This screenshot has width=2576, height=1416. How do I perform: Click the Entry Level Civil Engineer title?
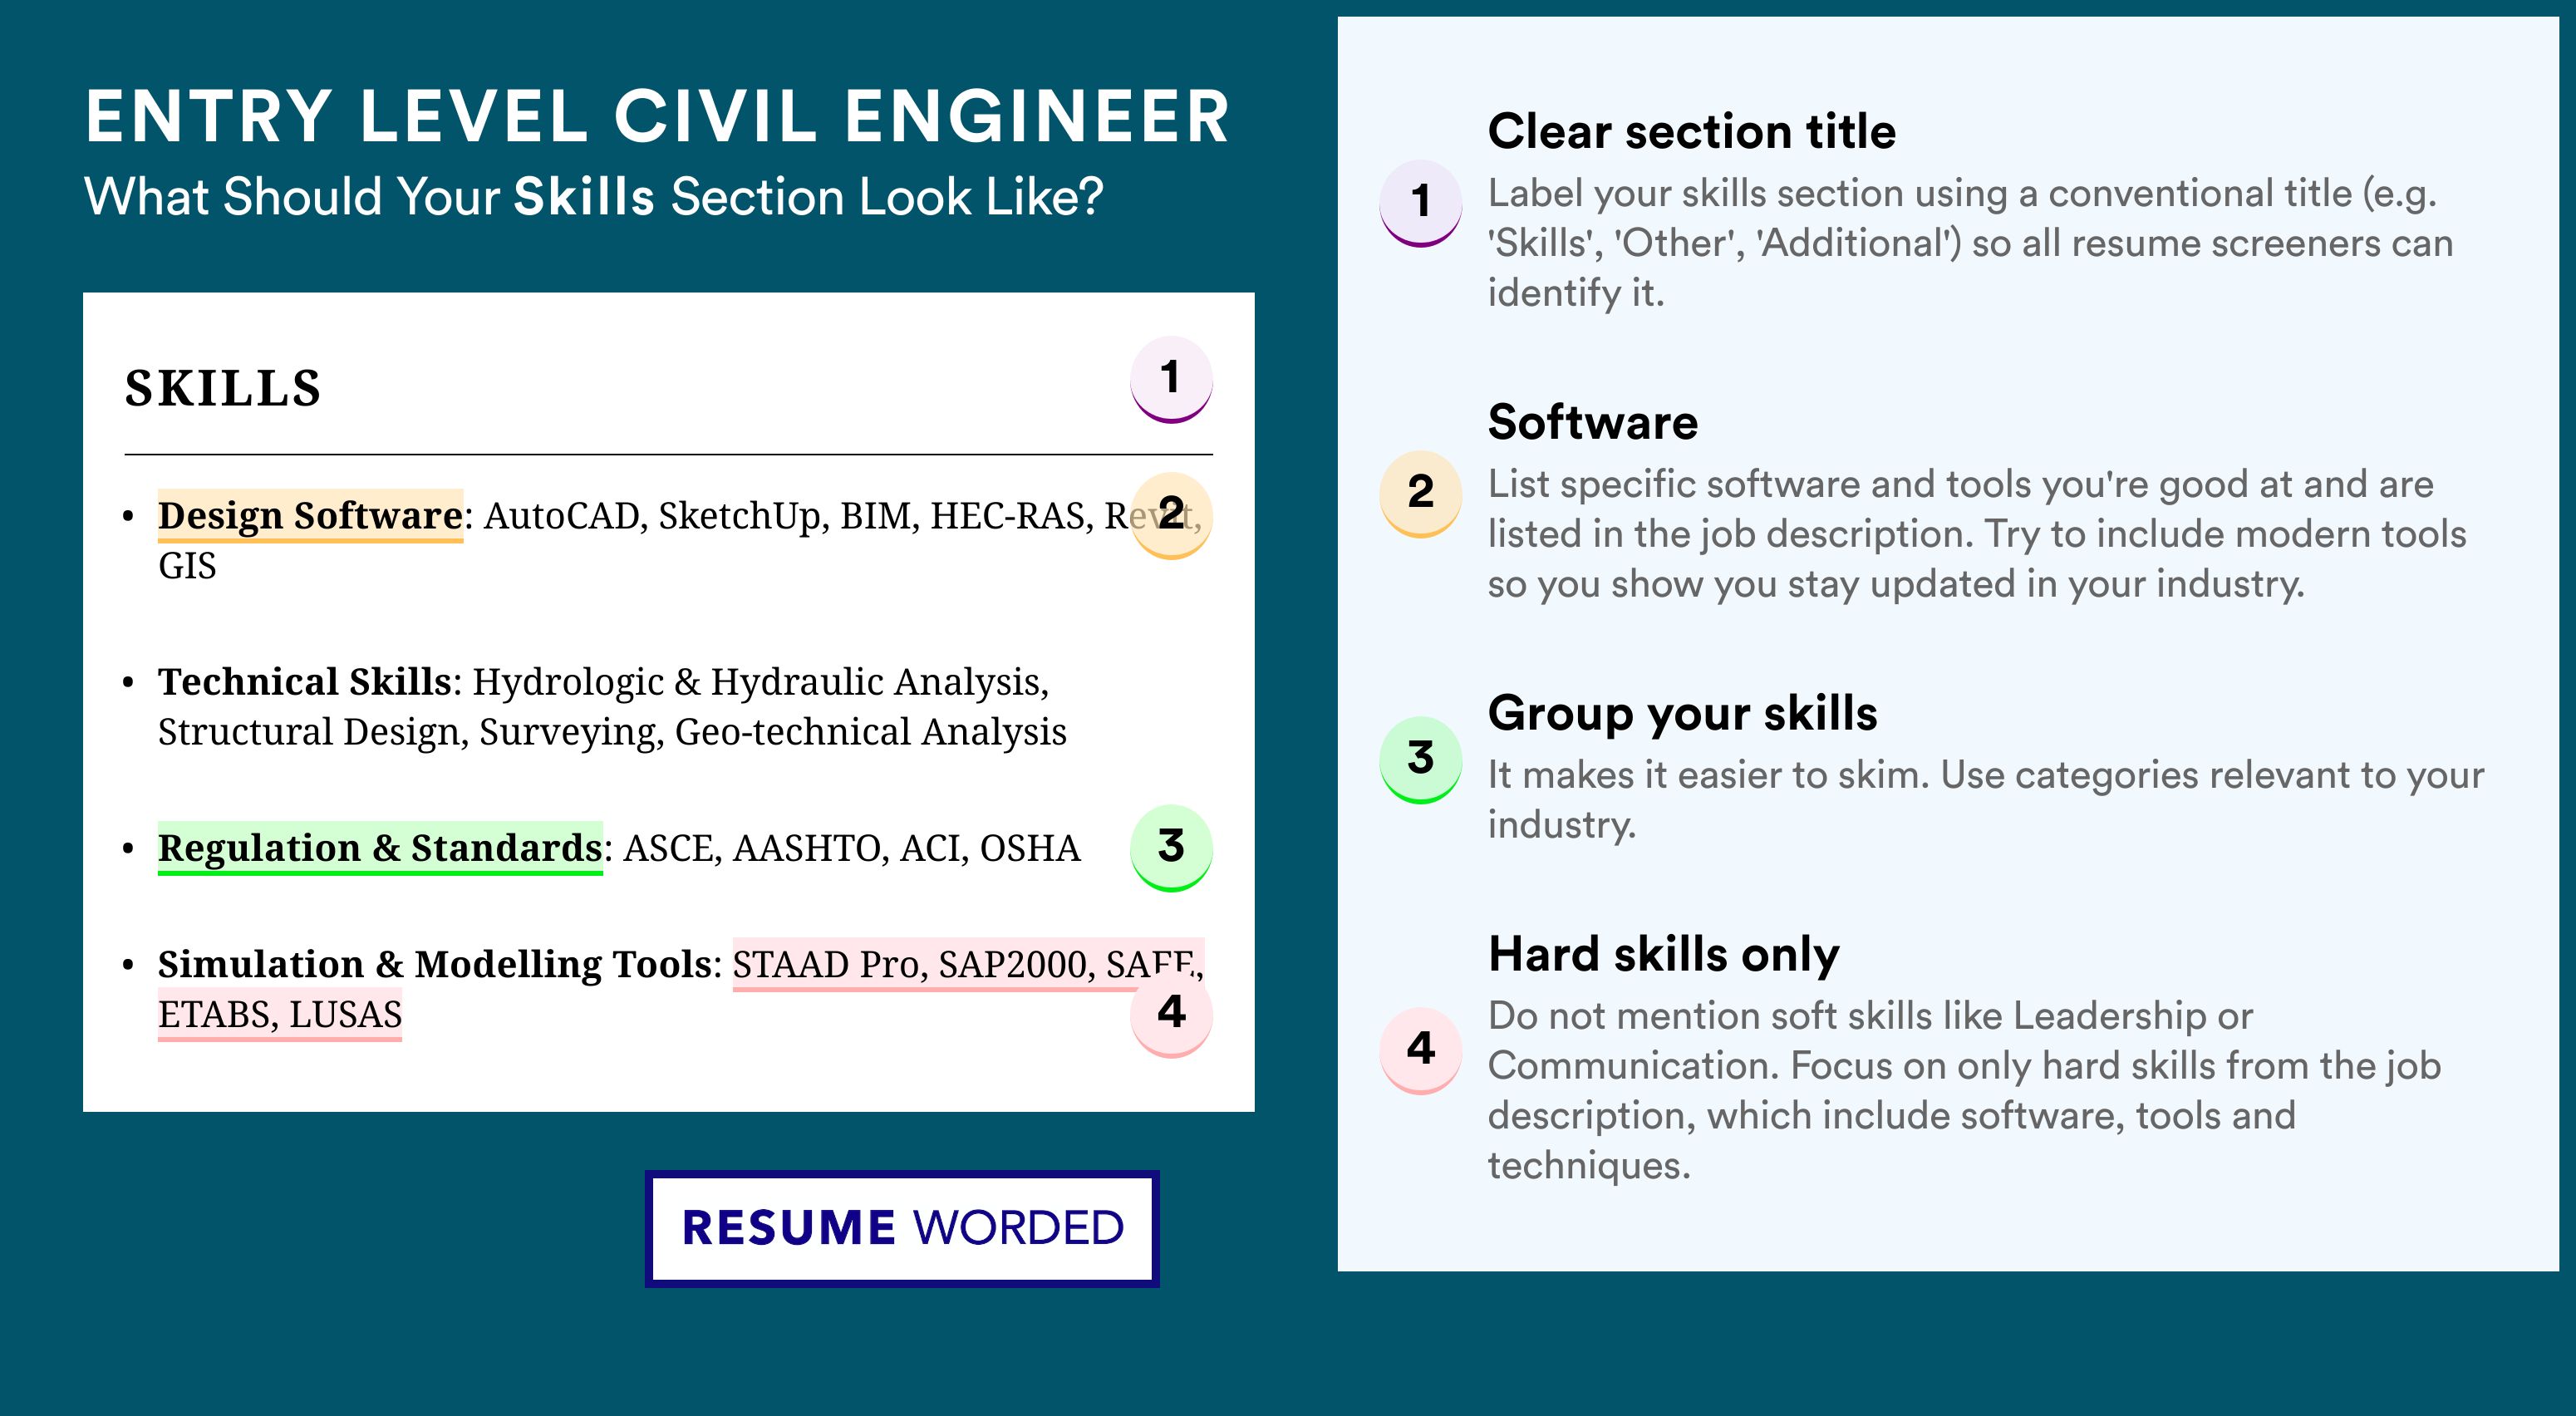[x=657, y=116]
